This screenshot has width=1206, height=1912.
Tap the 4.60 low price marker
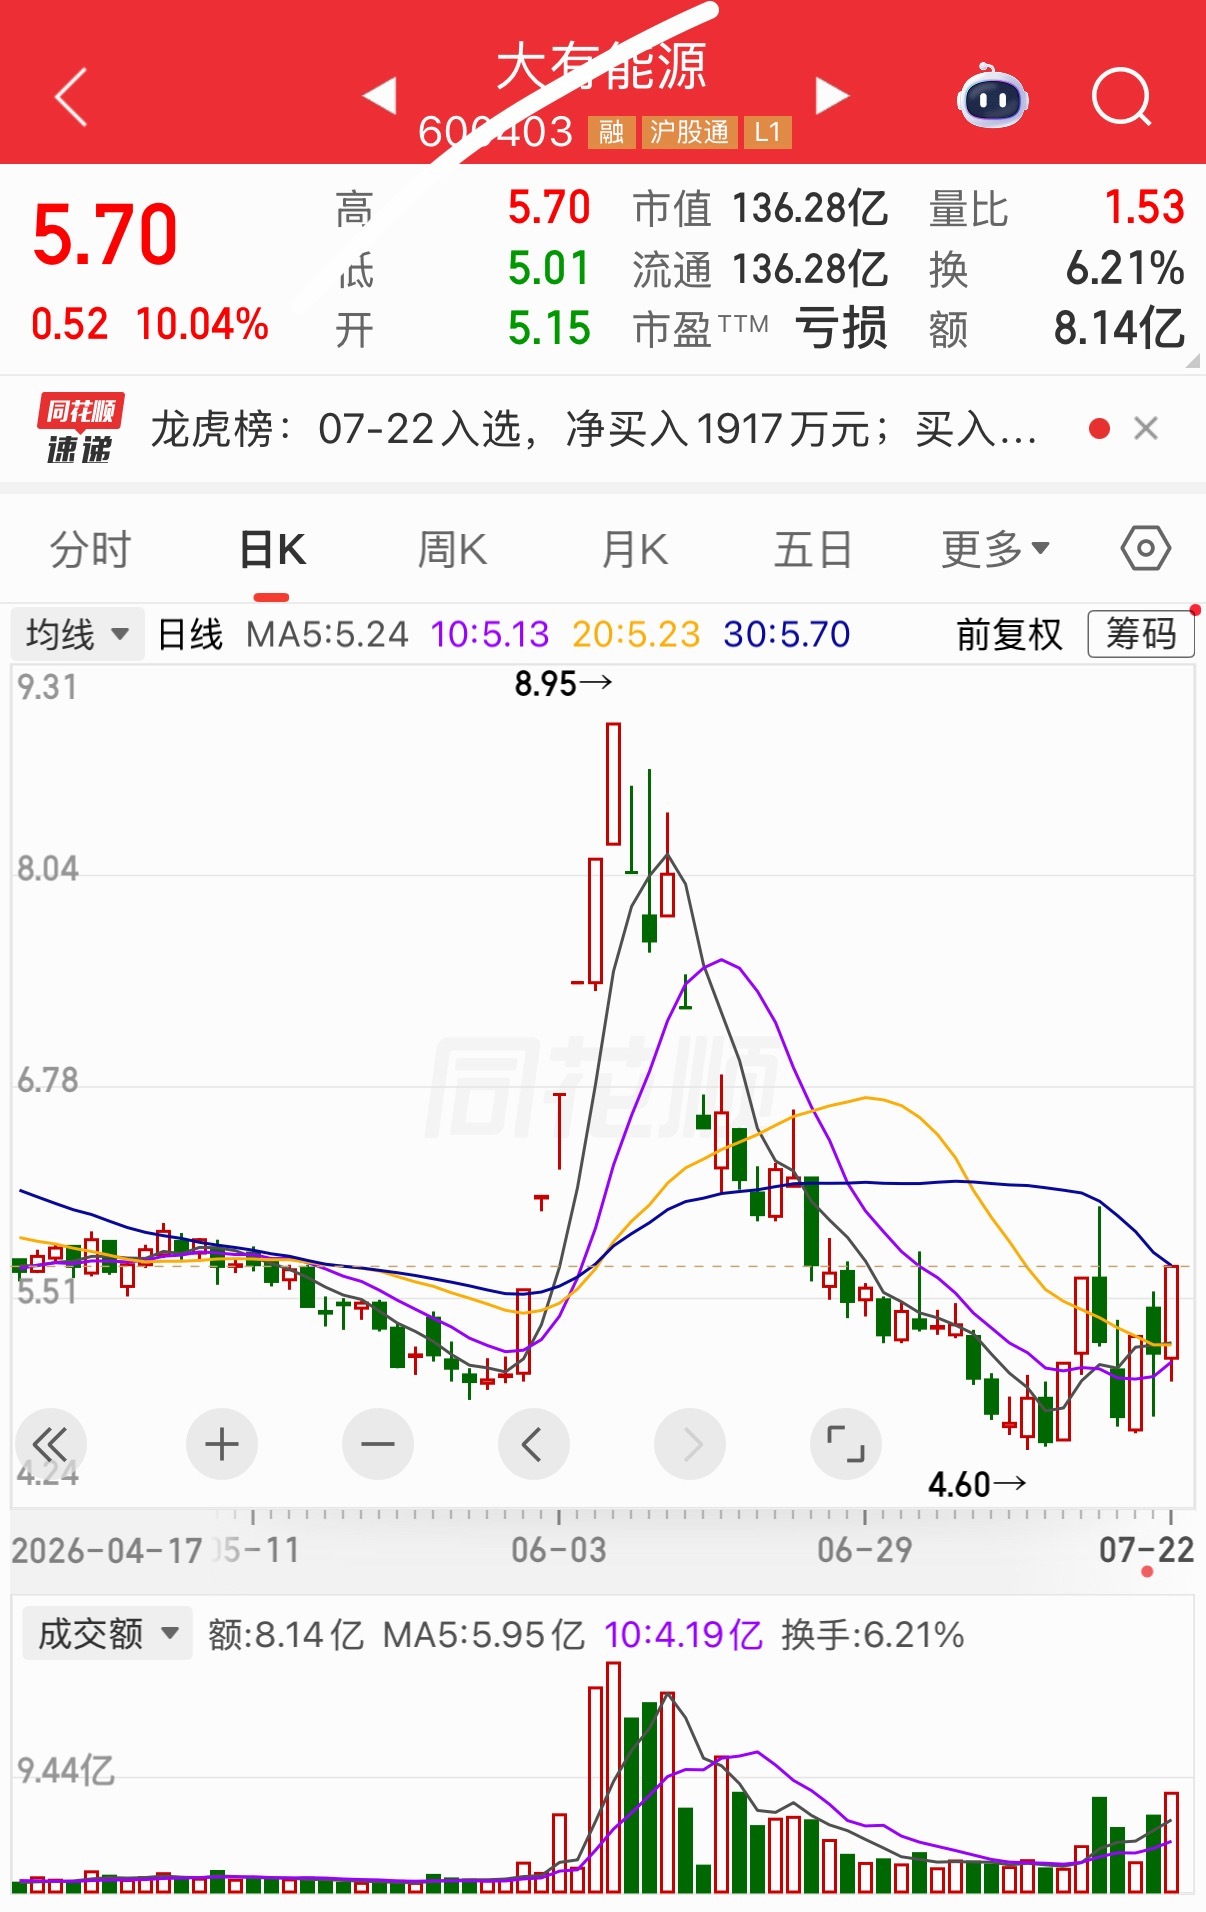tap(976, 1484)
